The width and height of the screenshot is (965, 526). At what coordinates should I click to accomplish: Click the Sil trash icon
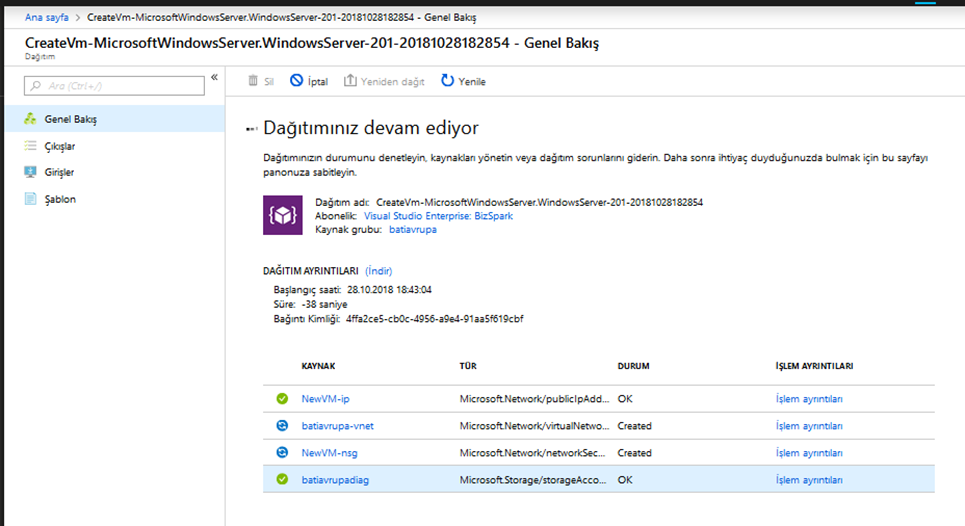click(x=253, y=81)
